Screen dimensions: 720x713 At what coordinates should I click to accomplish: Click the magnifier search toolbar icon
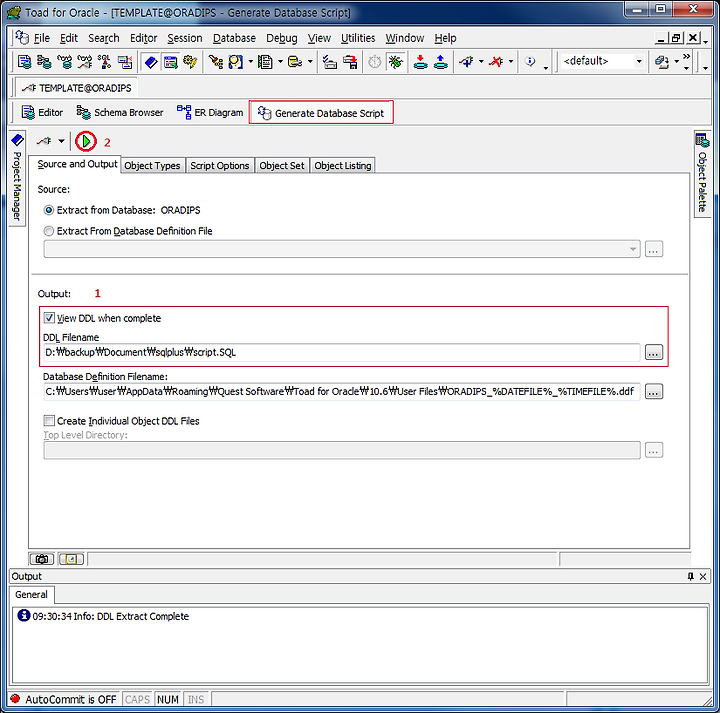click(236, 62)
